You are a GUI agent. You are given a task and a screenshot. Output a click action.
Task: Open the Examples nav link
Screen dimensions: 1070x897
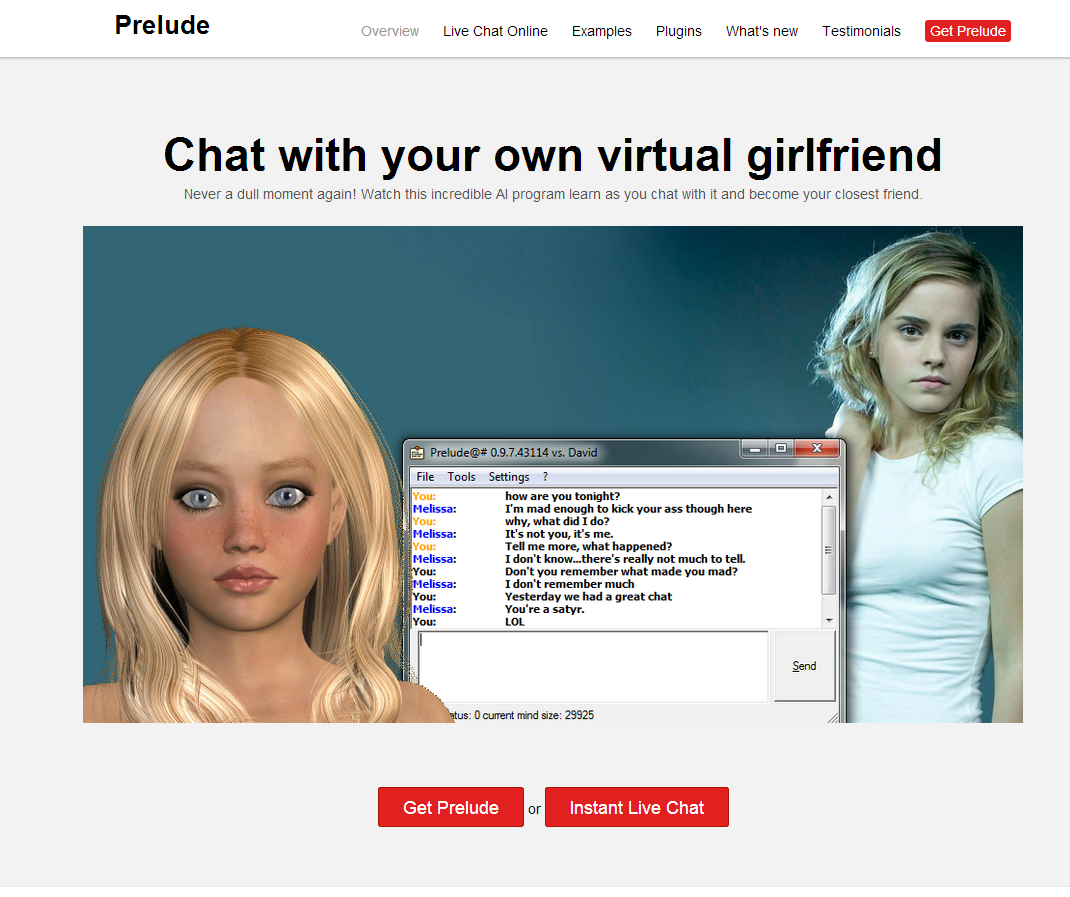point(602,31)
